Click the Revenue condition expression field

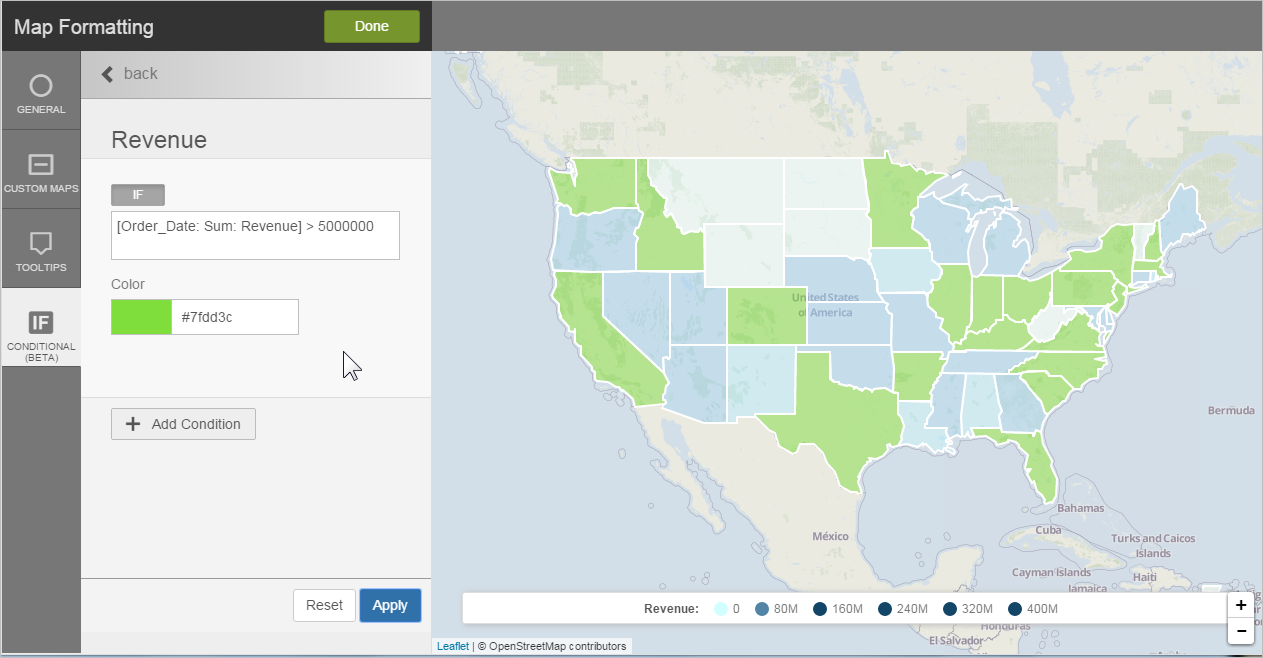click(x=255, y=235)
